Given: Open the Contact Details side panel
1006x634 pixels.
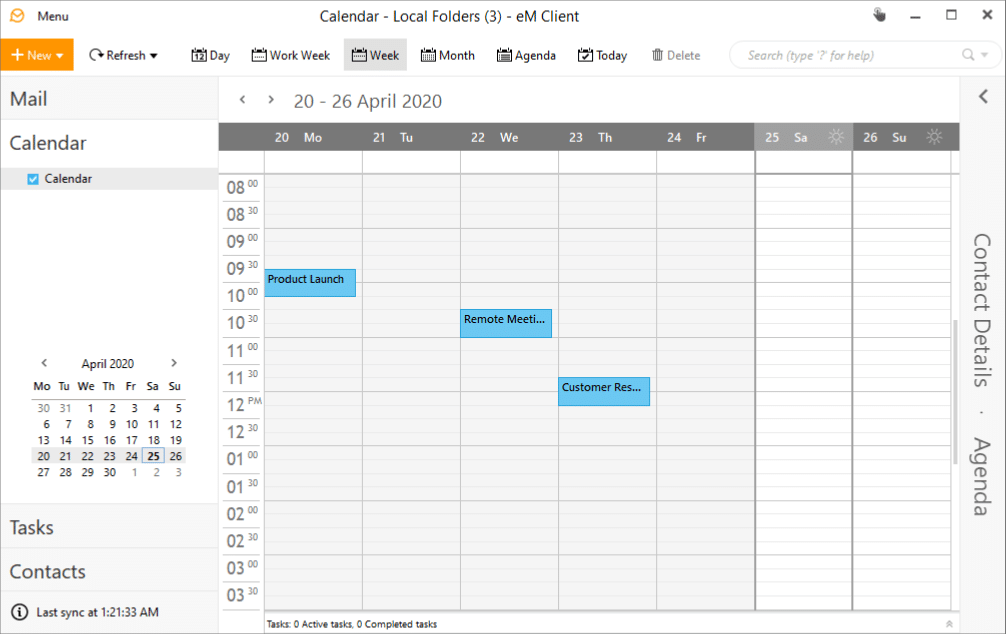Looking at the screenshot, I should pos(982,310).
